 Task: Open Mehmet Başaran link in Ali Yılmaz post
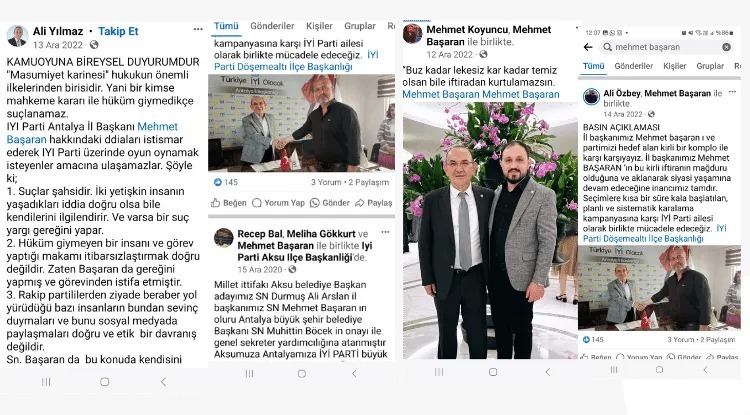pos(92,133)
